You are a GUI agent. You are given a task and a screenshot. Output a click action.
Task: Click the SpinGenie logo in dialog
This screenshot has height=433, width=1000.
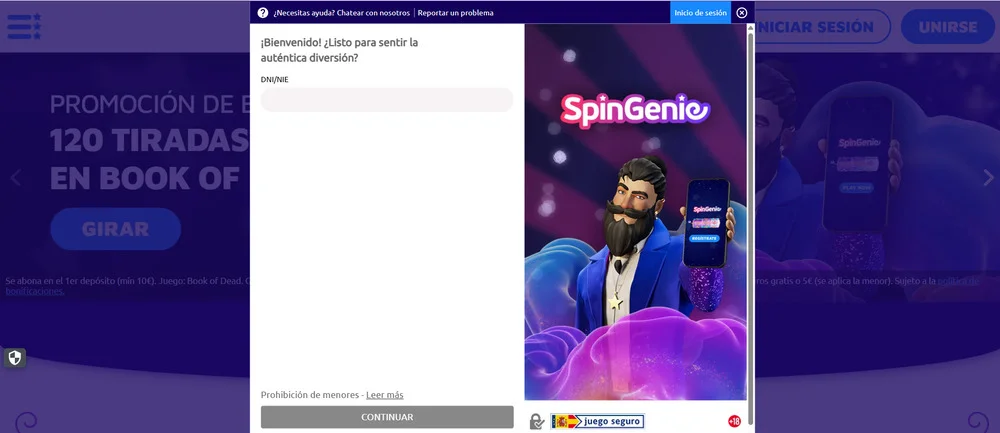tap(635, 110)
